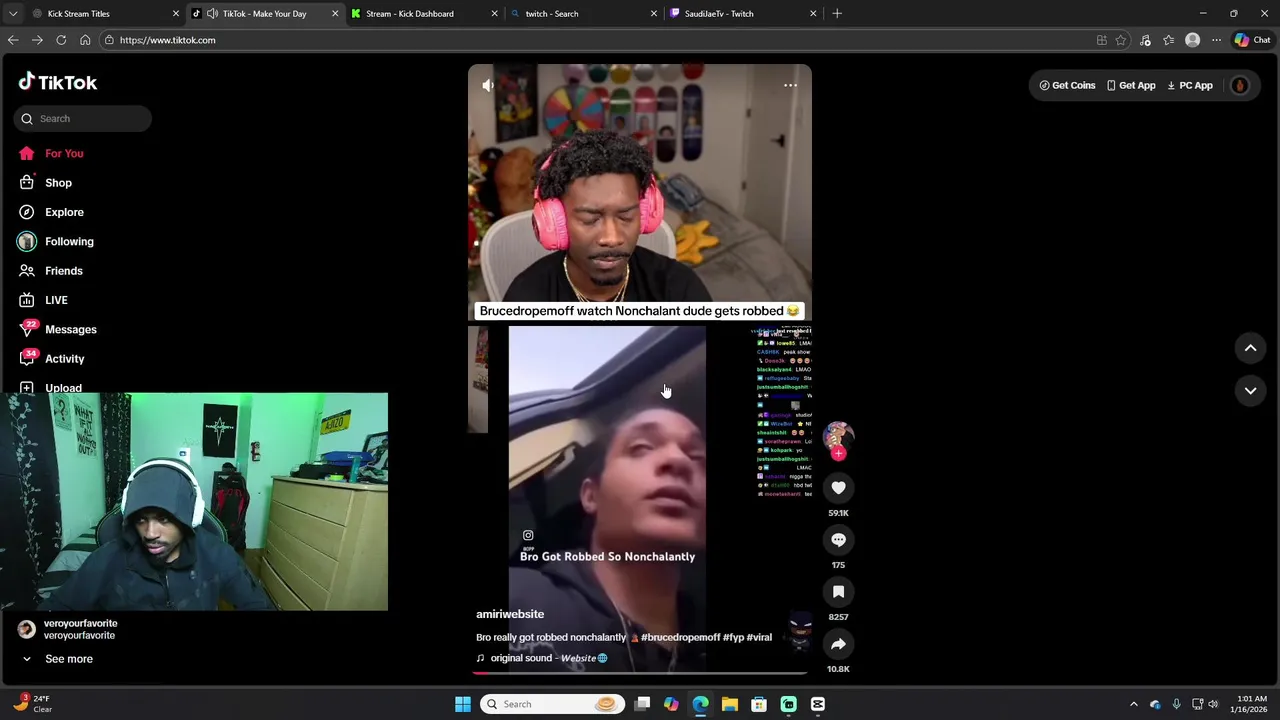1280x720 pixels.
Task: Open volume control in system tray
Action: click(x=1213, y=704)
